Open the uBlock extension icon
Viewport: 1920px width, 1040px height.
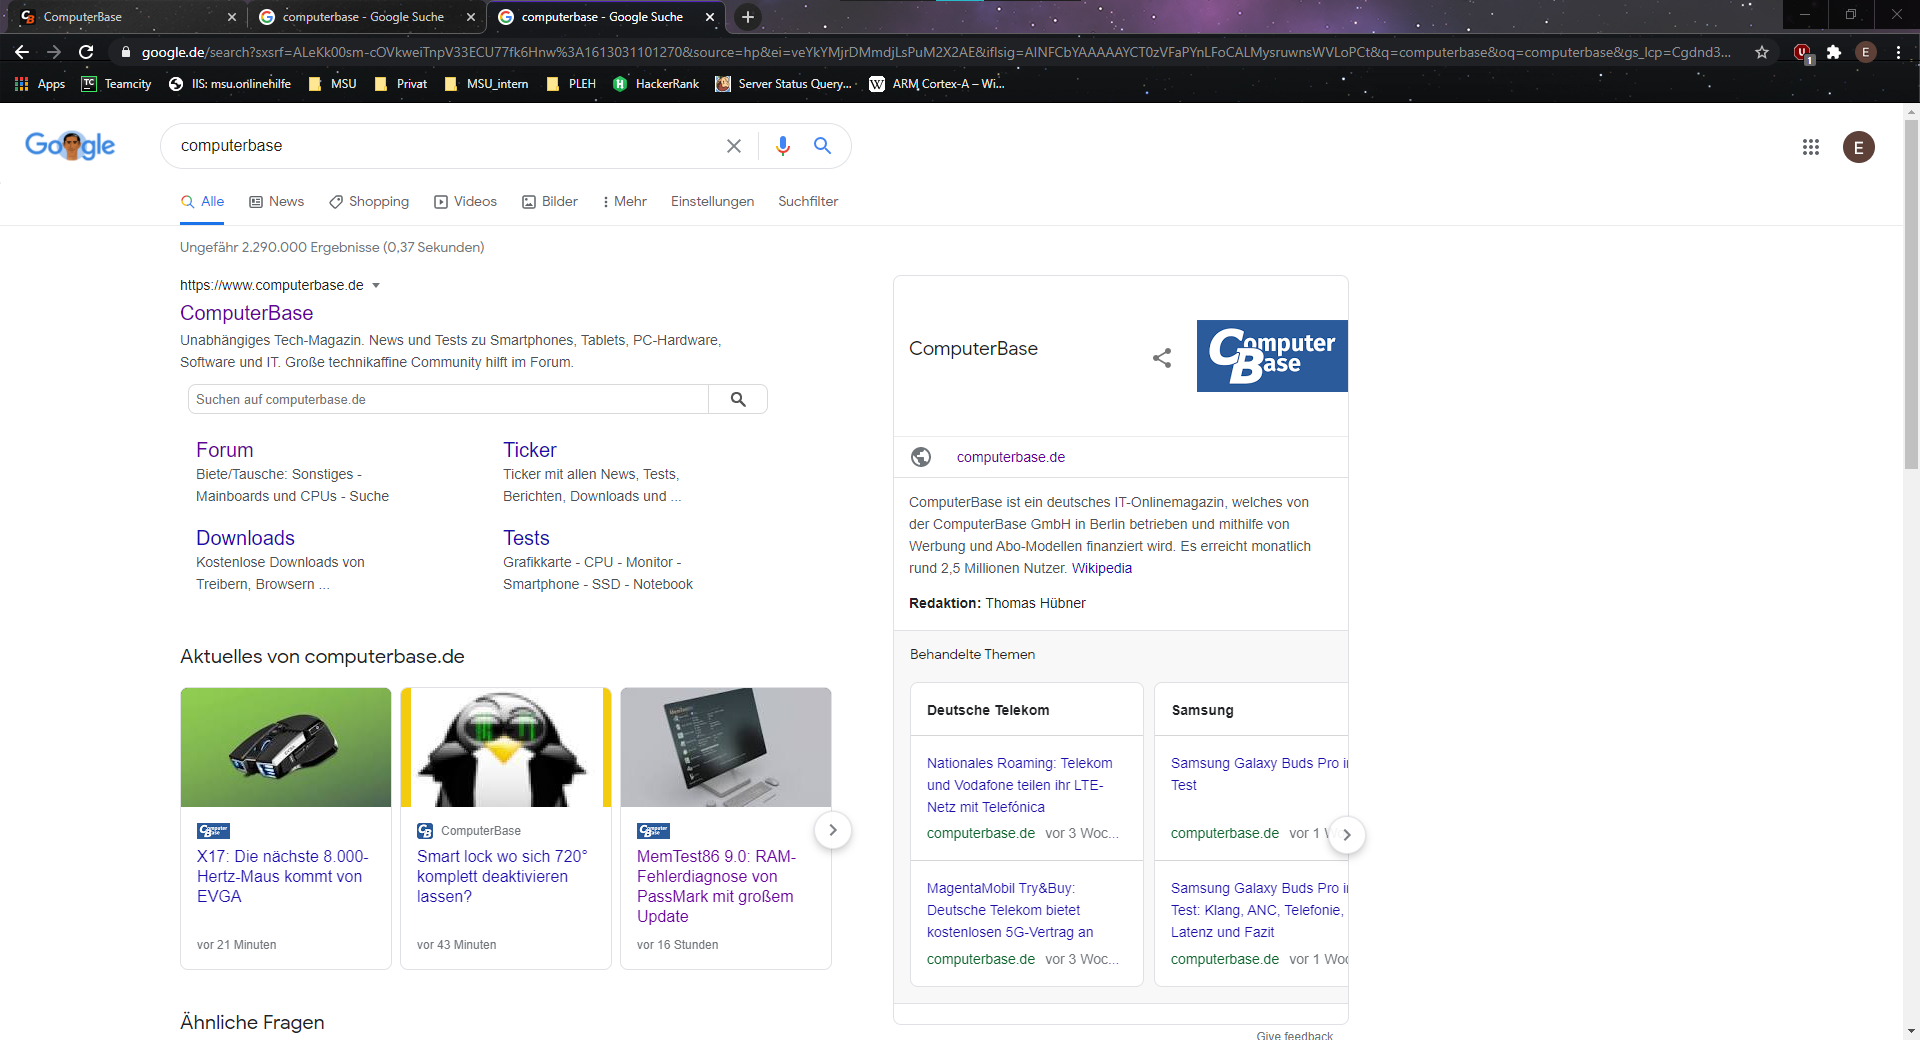click(1802, 52)
